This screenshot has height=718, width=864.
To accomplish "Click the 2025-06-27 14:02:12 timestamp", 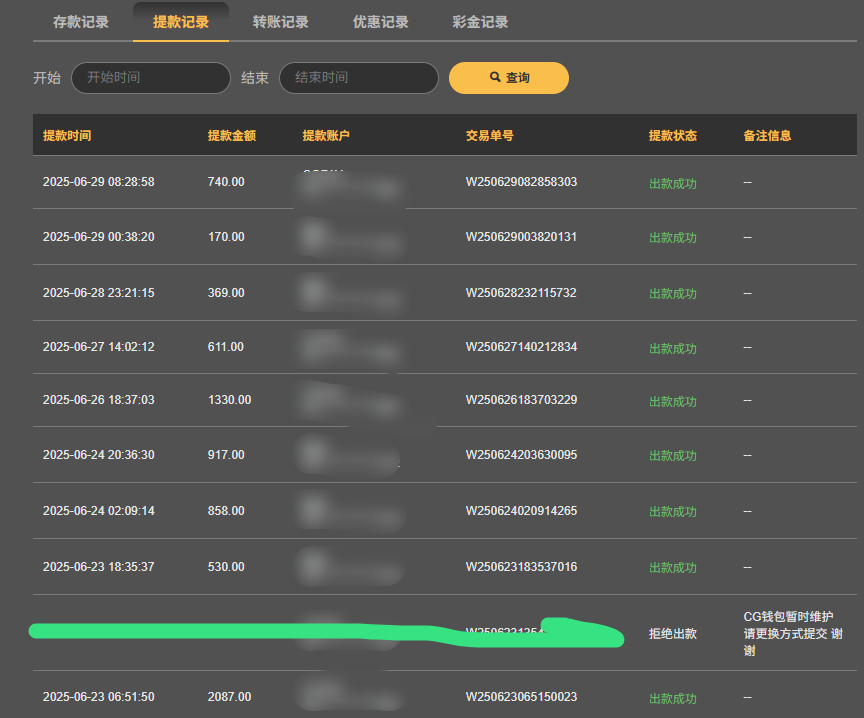I will coord(99,347).
